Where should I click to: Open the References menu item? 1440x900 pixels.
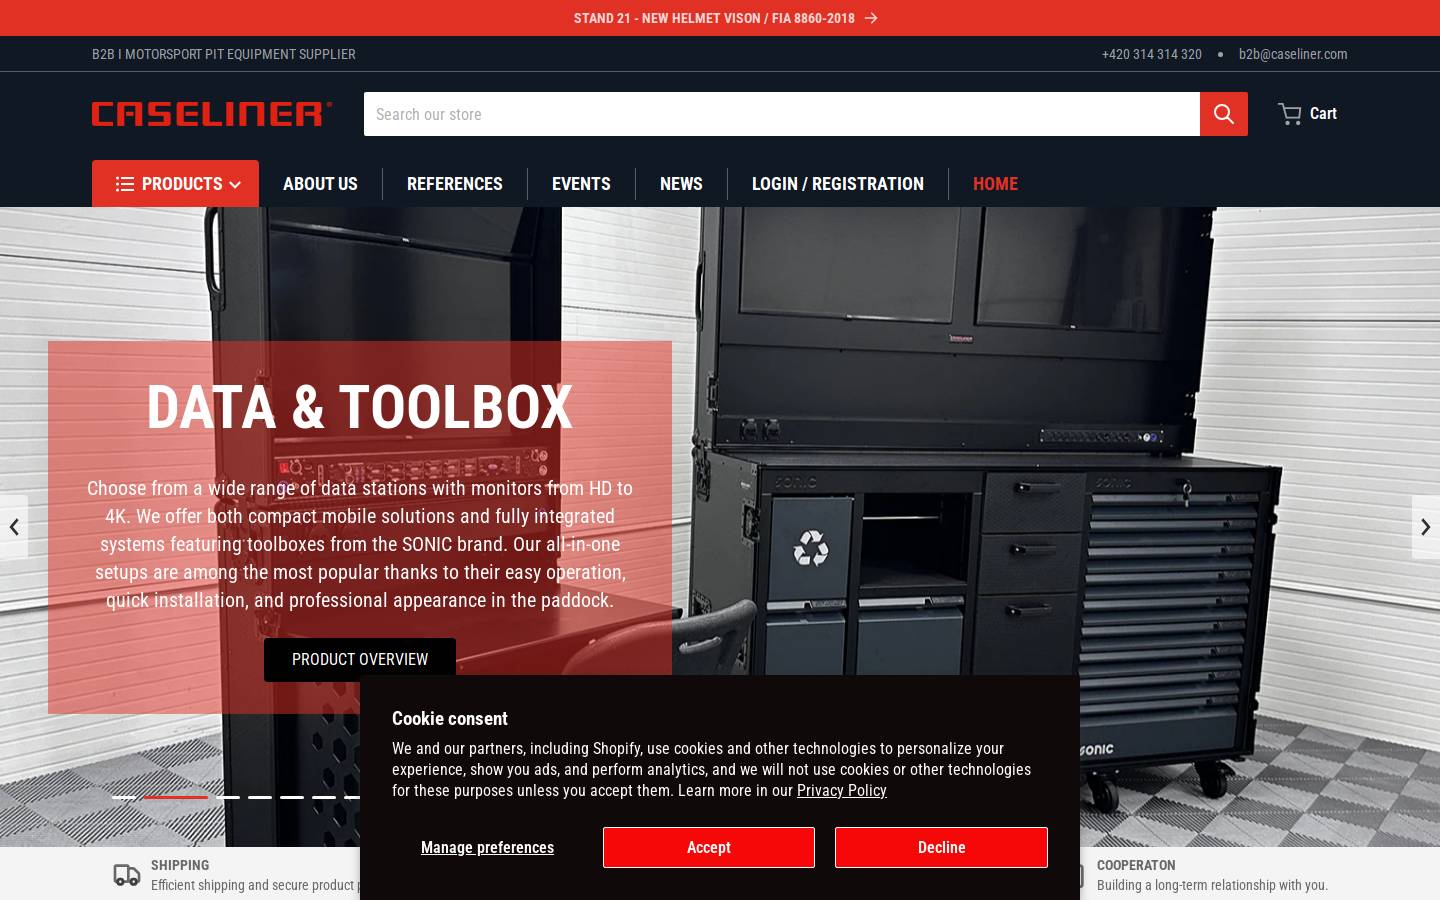(455, 184)
